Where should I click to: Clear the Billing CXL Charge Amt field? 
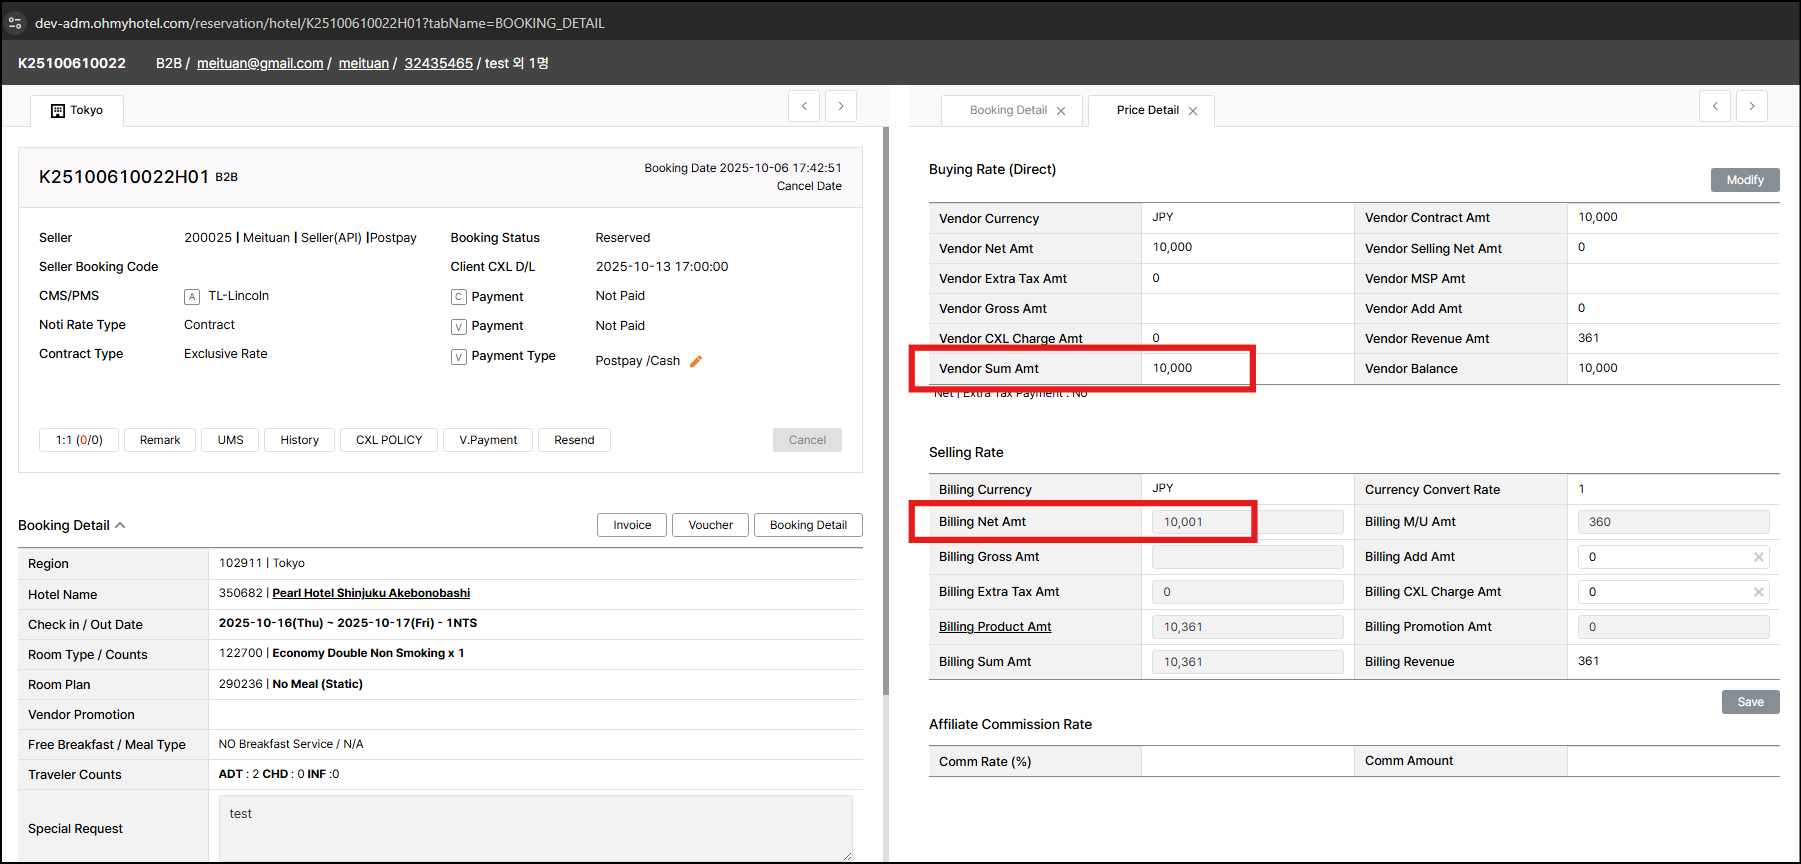coord(1758,592)
